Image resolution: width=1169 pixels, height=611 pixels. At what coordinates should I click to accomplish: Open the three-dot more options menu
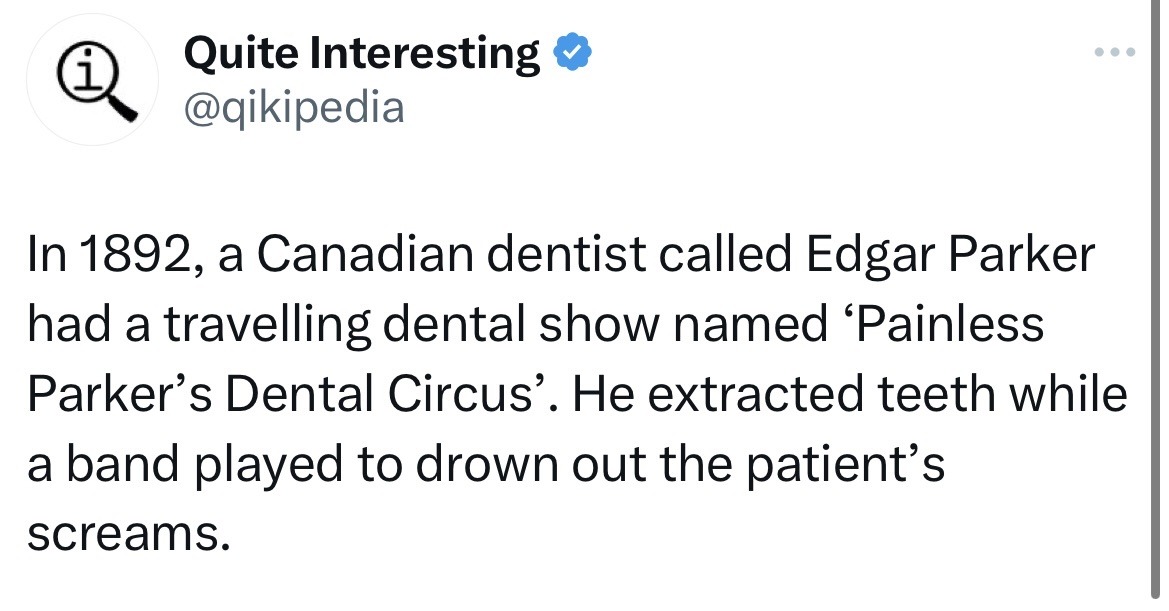click(1116, 51)
